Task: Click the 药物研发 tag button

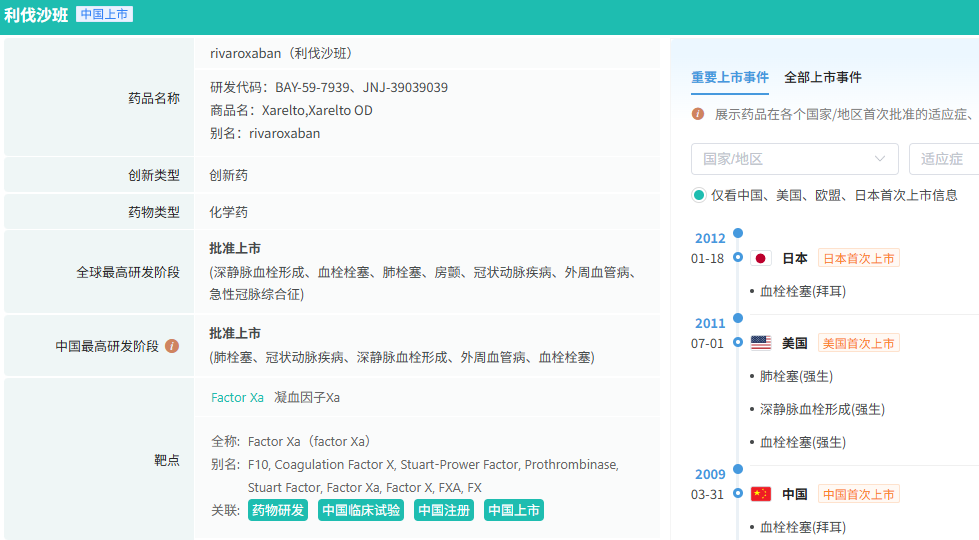Action: tap(278, 510)
